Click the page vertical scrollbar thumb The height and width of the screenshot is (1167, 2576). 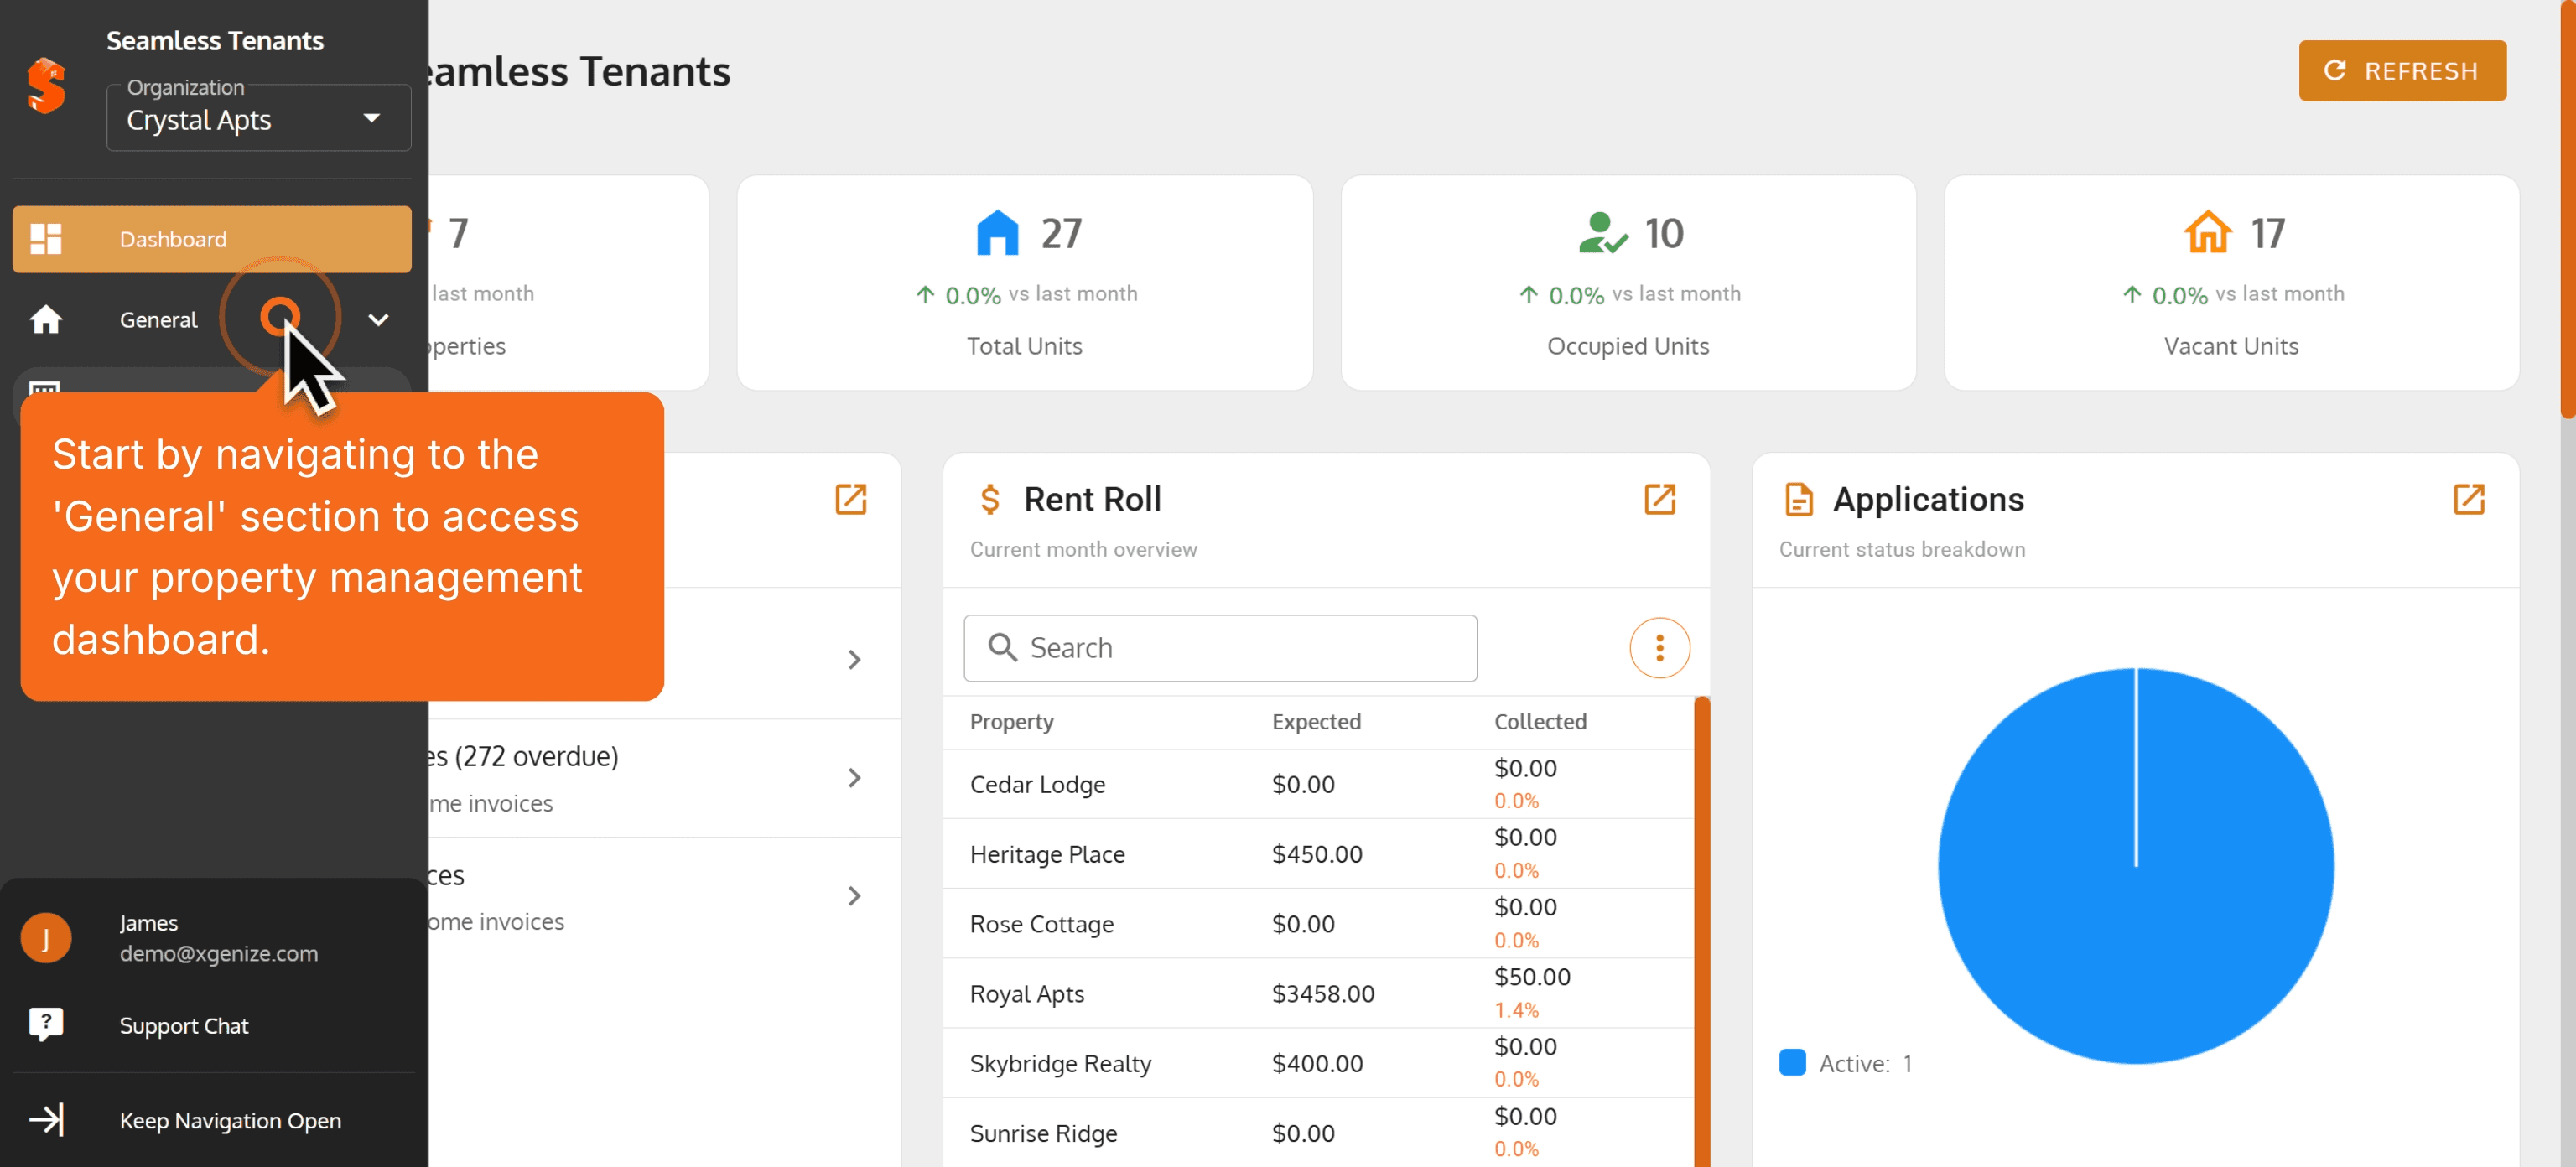pyautogui.click(x=2567, y=209)
